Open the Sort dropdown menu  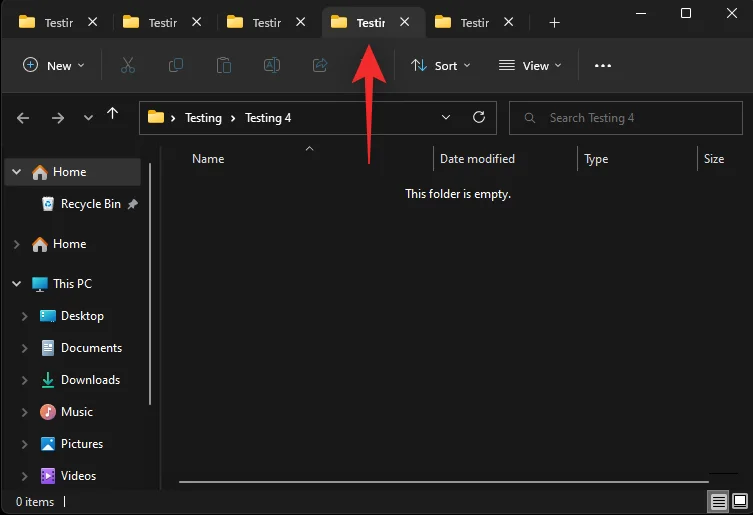[439, 65]
